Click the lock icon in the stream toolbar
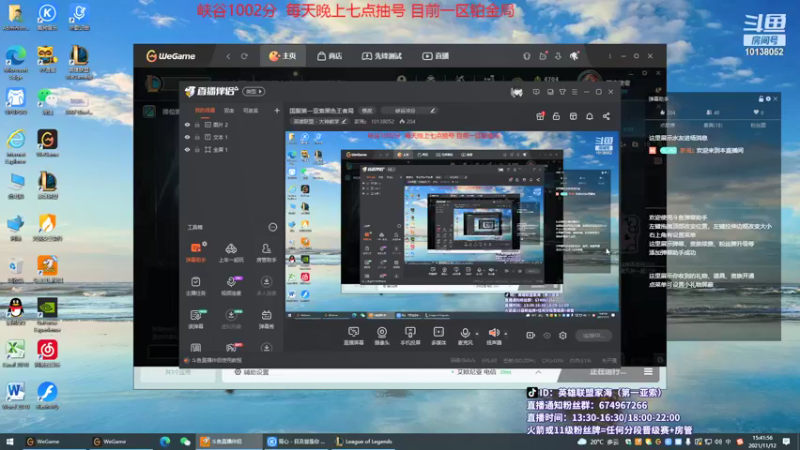This screenshot has width=800, height=450. click(x=556, y=116)
